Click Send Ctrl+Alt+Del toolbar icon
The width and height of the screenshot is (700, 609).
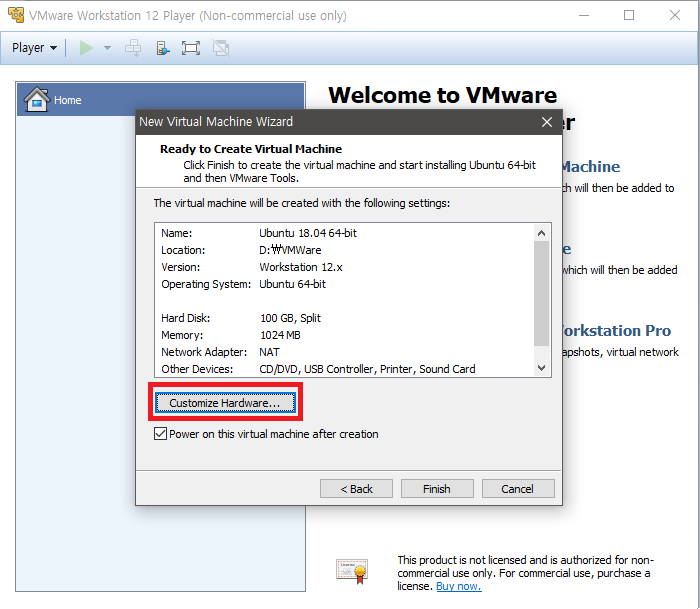133,48
